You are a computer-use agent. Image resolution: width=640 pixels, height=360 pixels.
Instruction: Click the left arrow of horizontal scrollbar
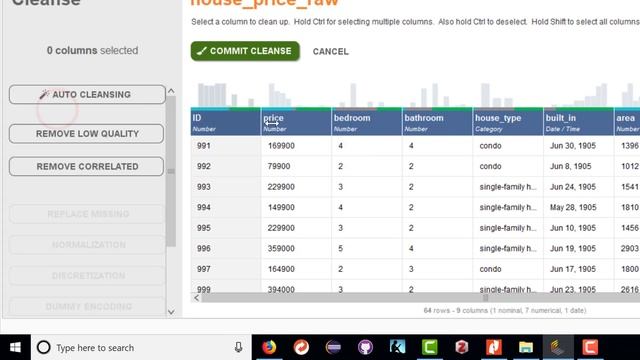click(196, 298)
